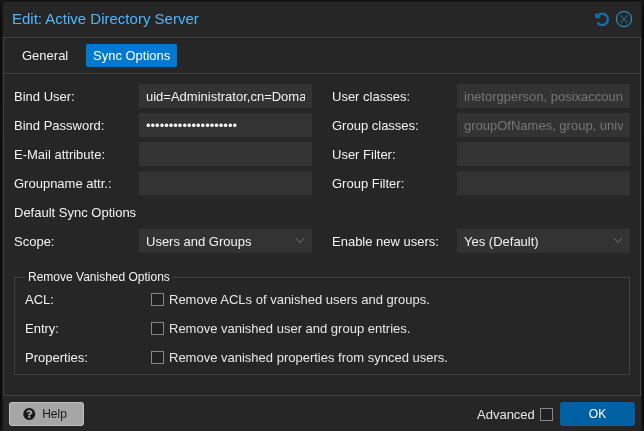
Task: Close the Edit Active Directory Server dialog
Action: click(x=624, y=19)
